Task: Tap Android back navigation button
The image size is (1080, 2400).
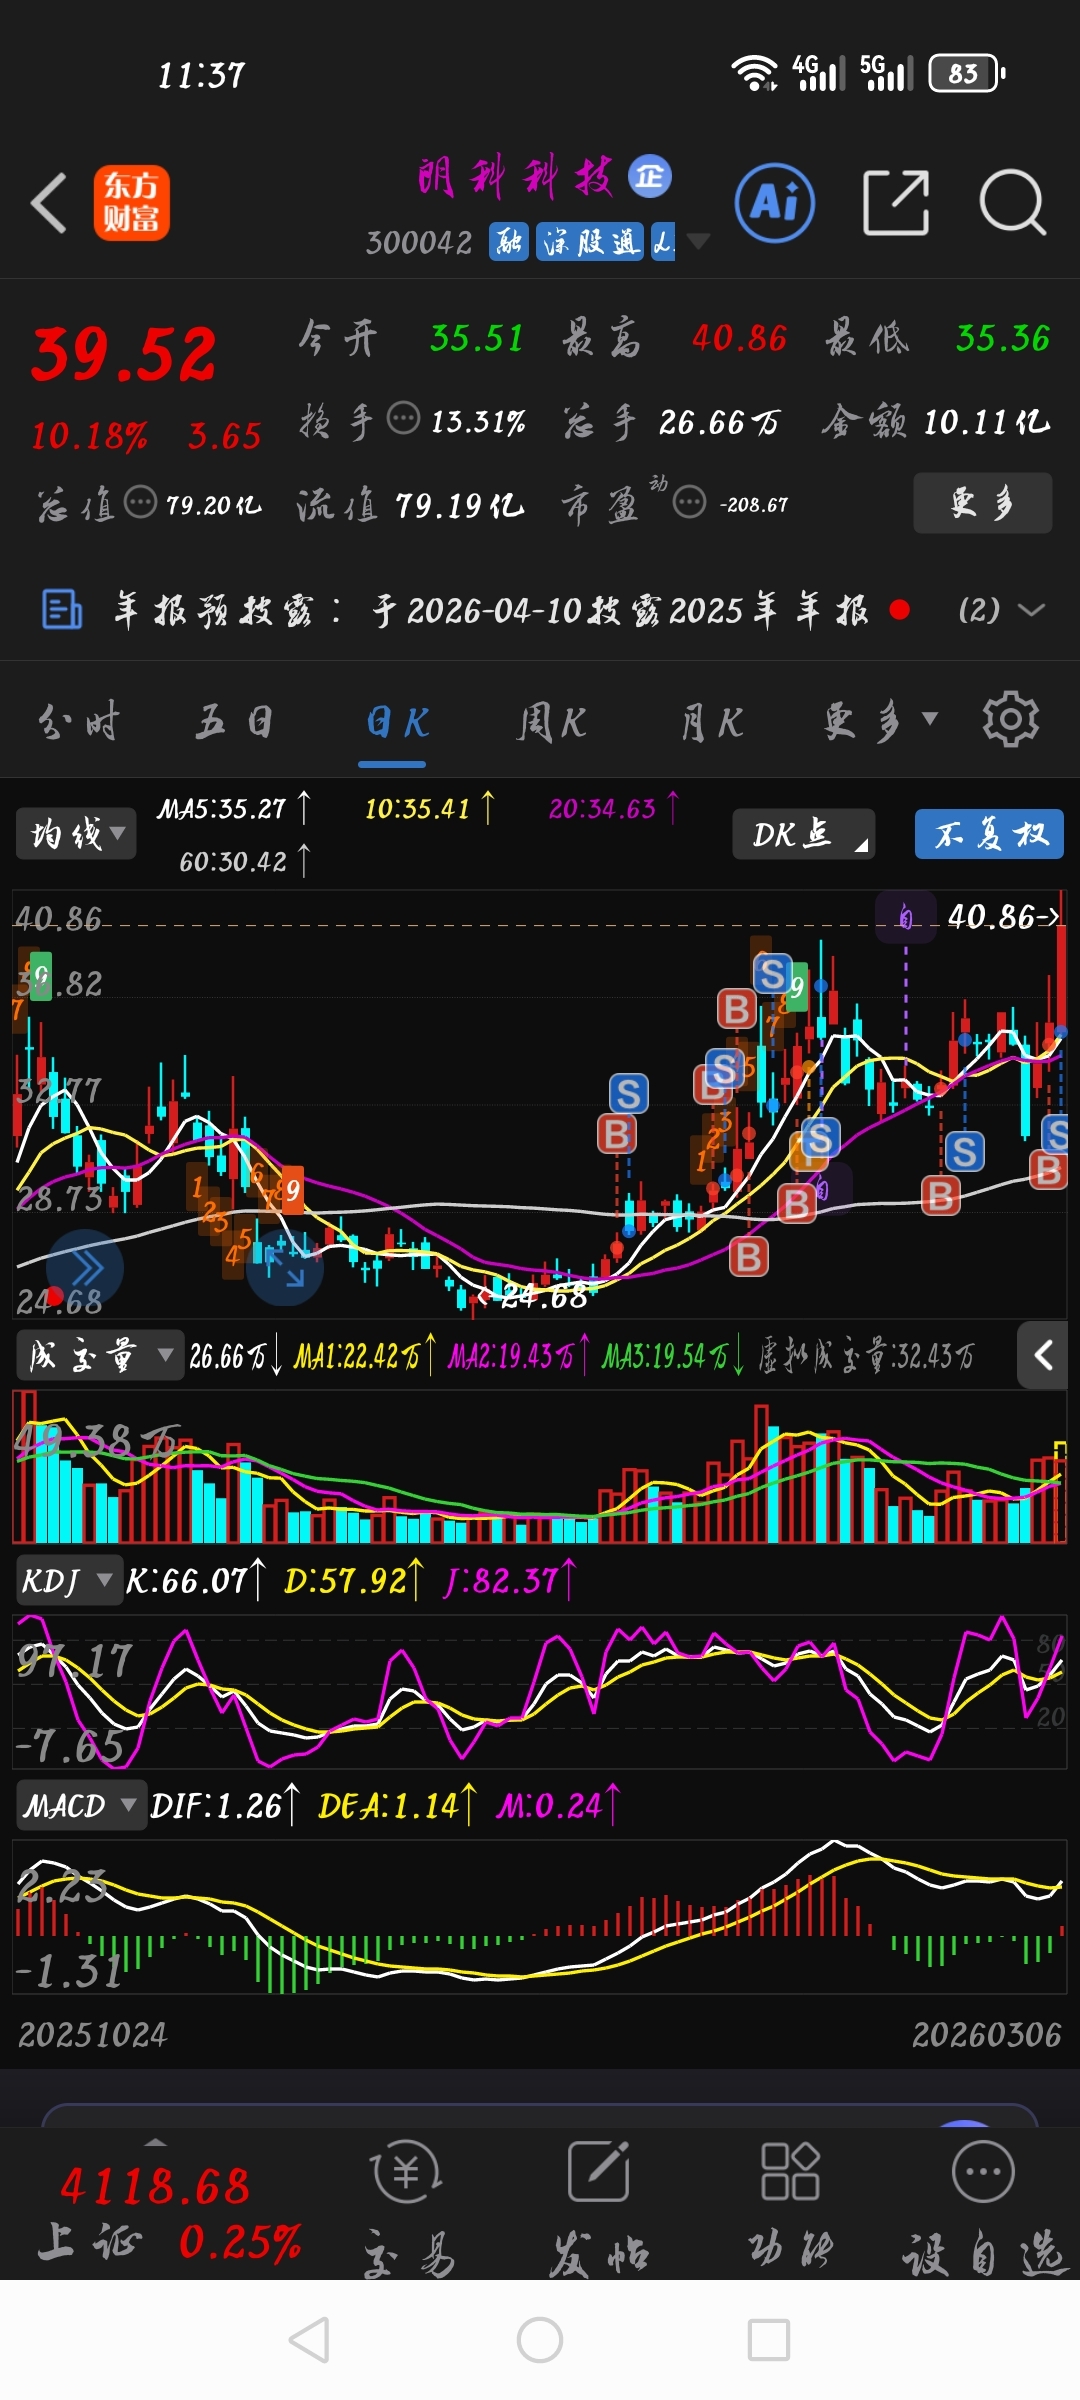Action: 309,2340
